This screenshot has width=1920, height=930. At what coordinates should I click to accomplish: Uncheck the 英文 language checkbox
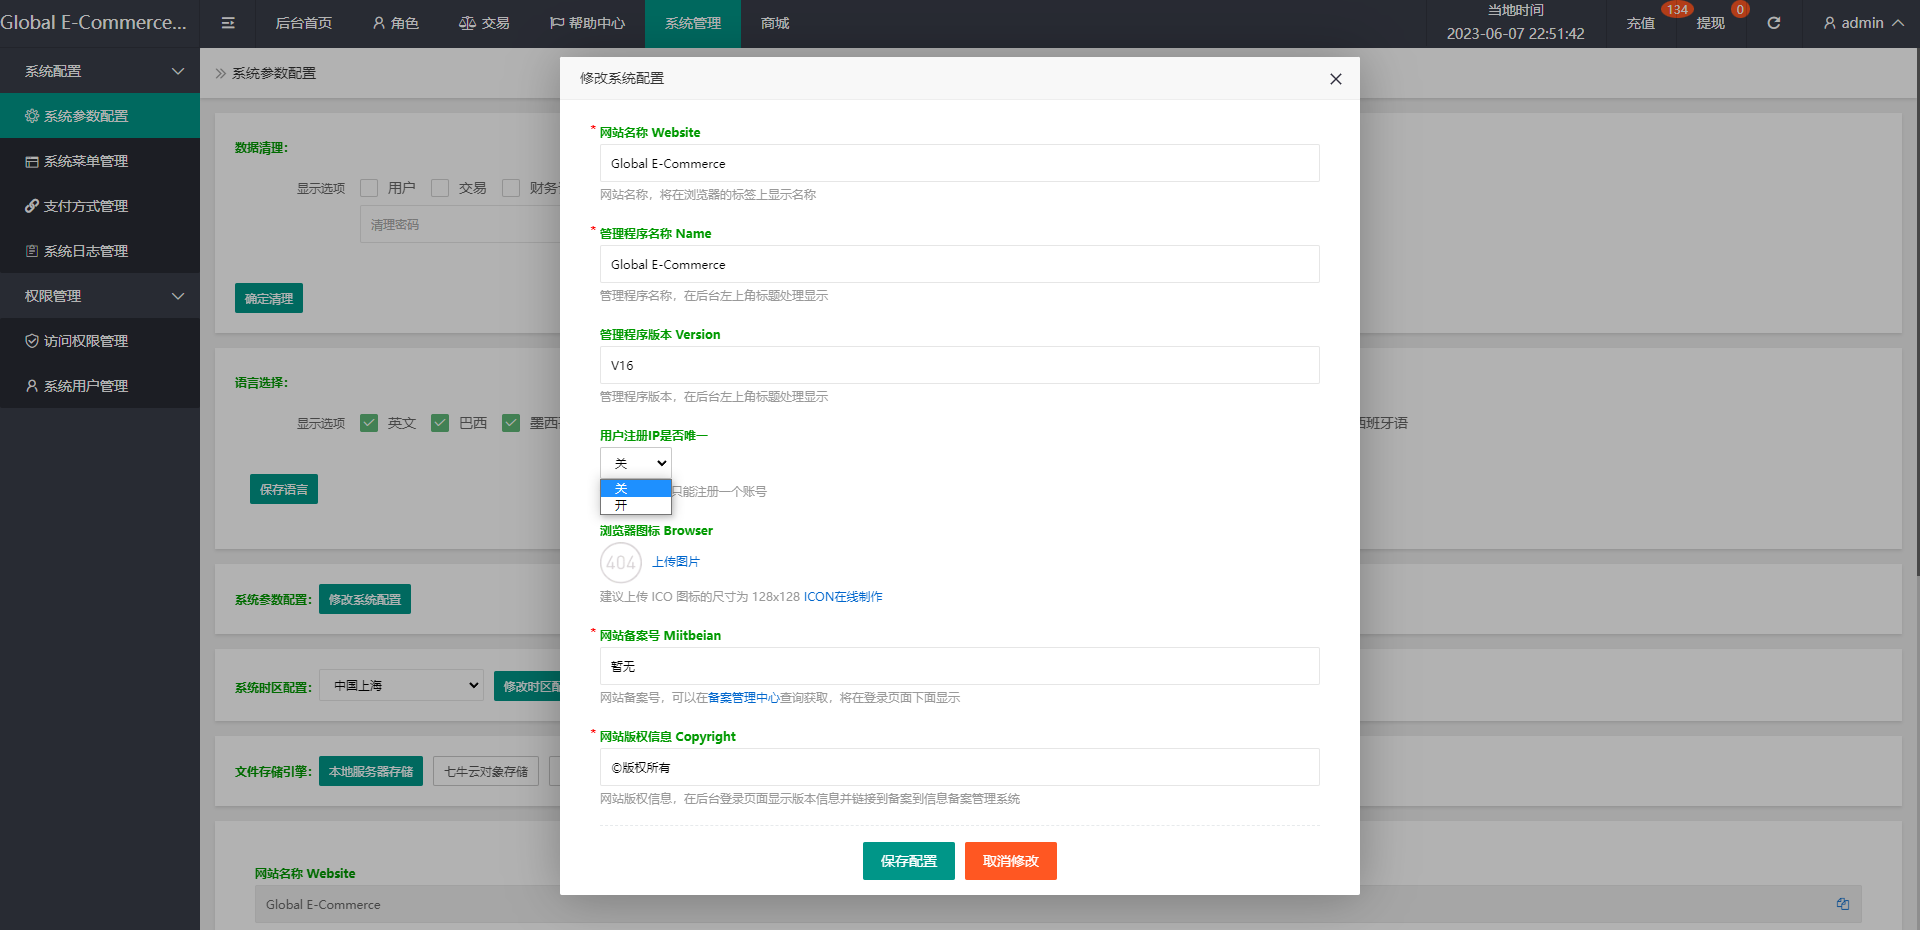(369, 423)
